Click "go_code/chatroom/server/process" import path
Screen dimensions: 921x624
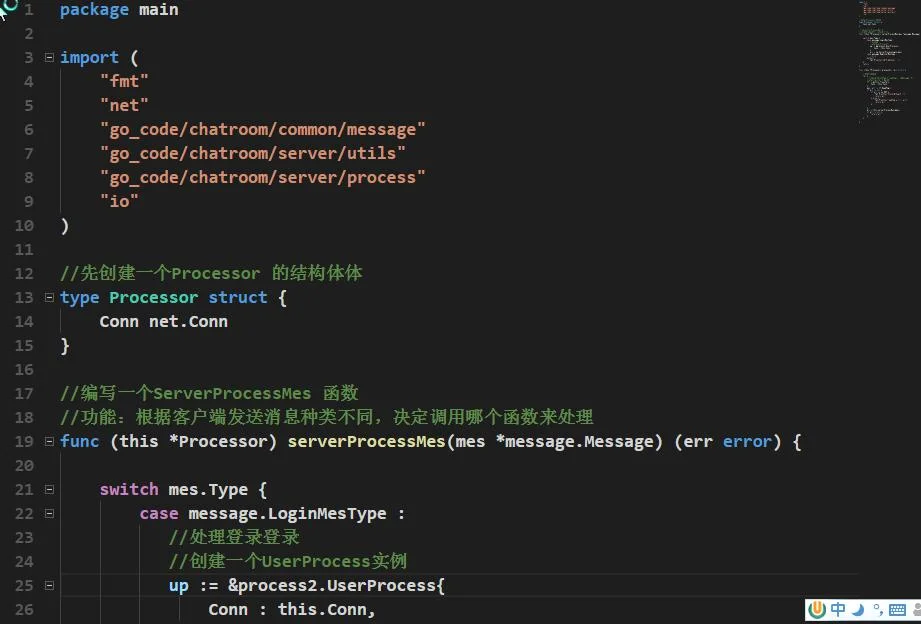click(263, 177)
